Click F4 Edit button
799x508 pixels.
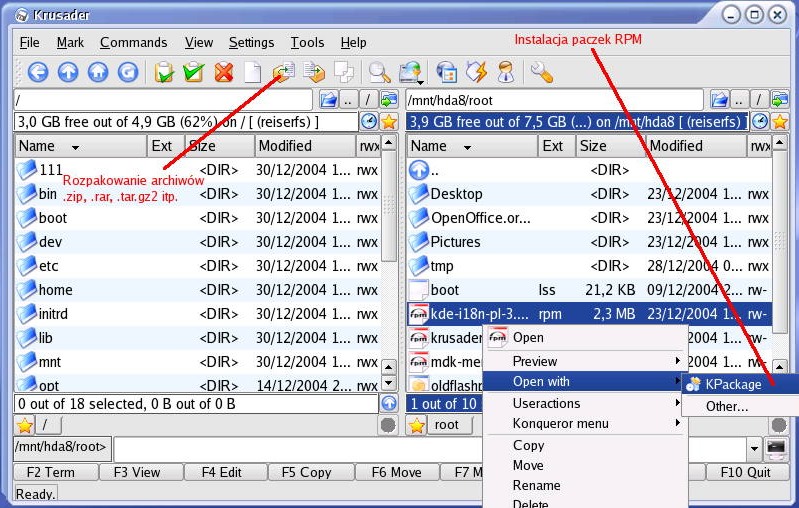(226, 472)
